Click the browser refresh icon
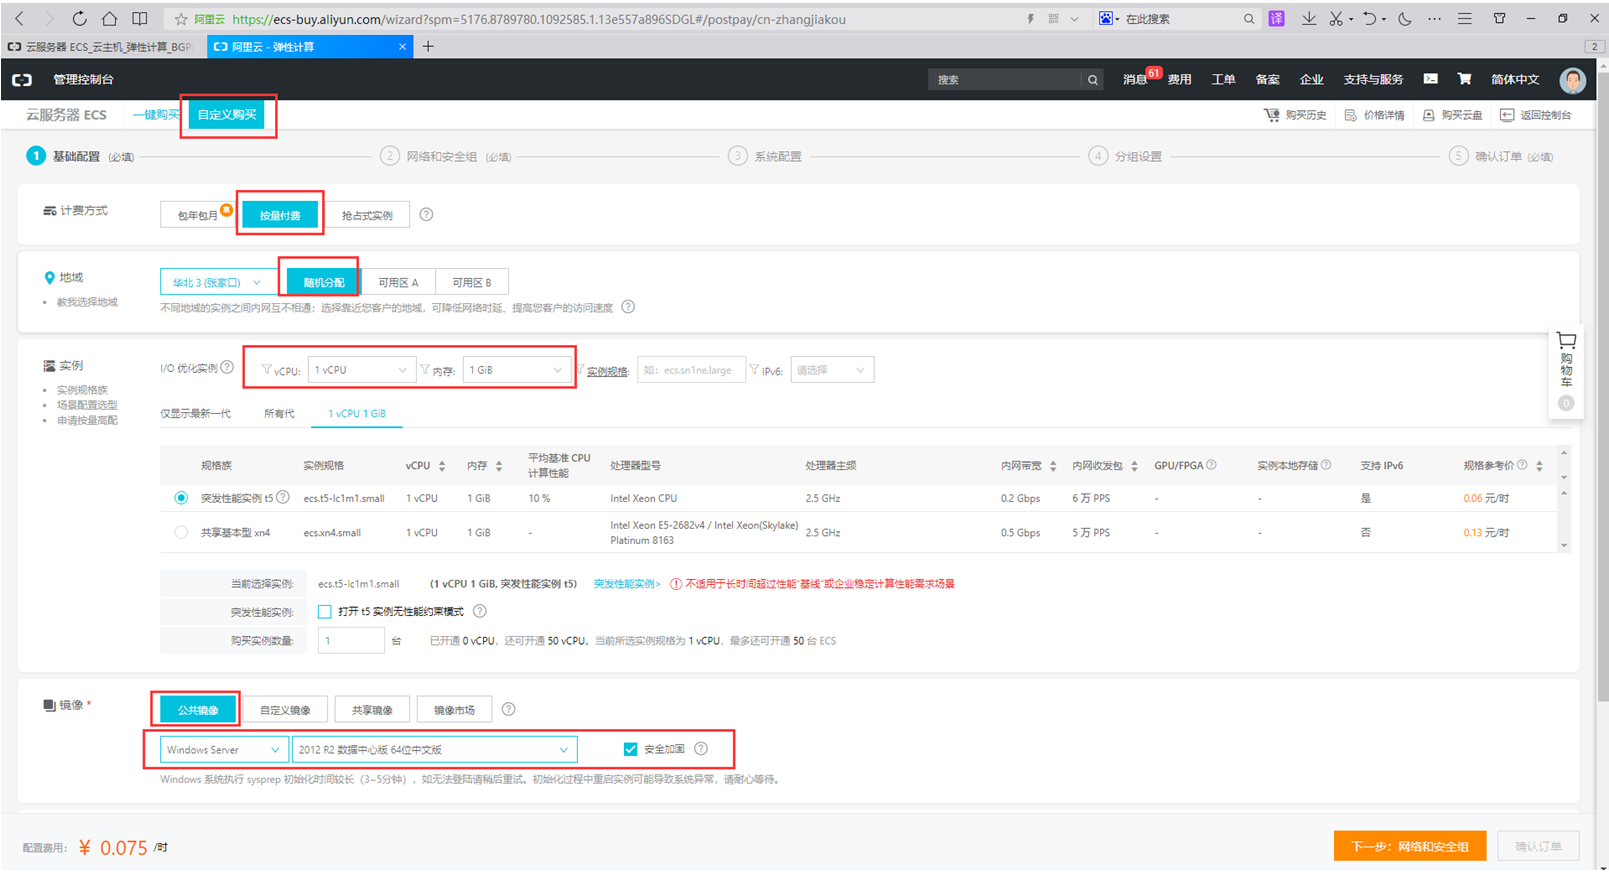The image size is (1609, 877). click(x=79, y=19)
